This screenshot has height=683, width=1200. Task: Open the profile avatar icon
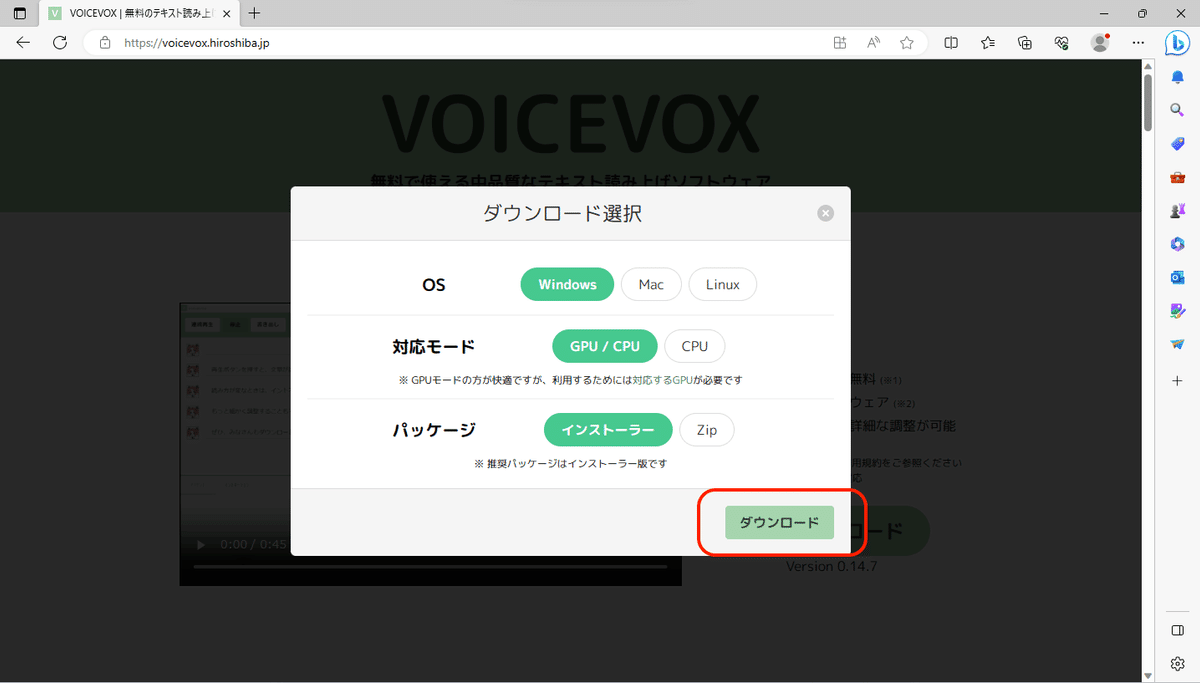[1100, 43]
